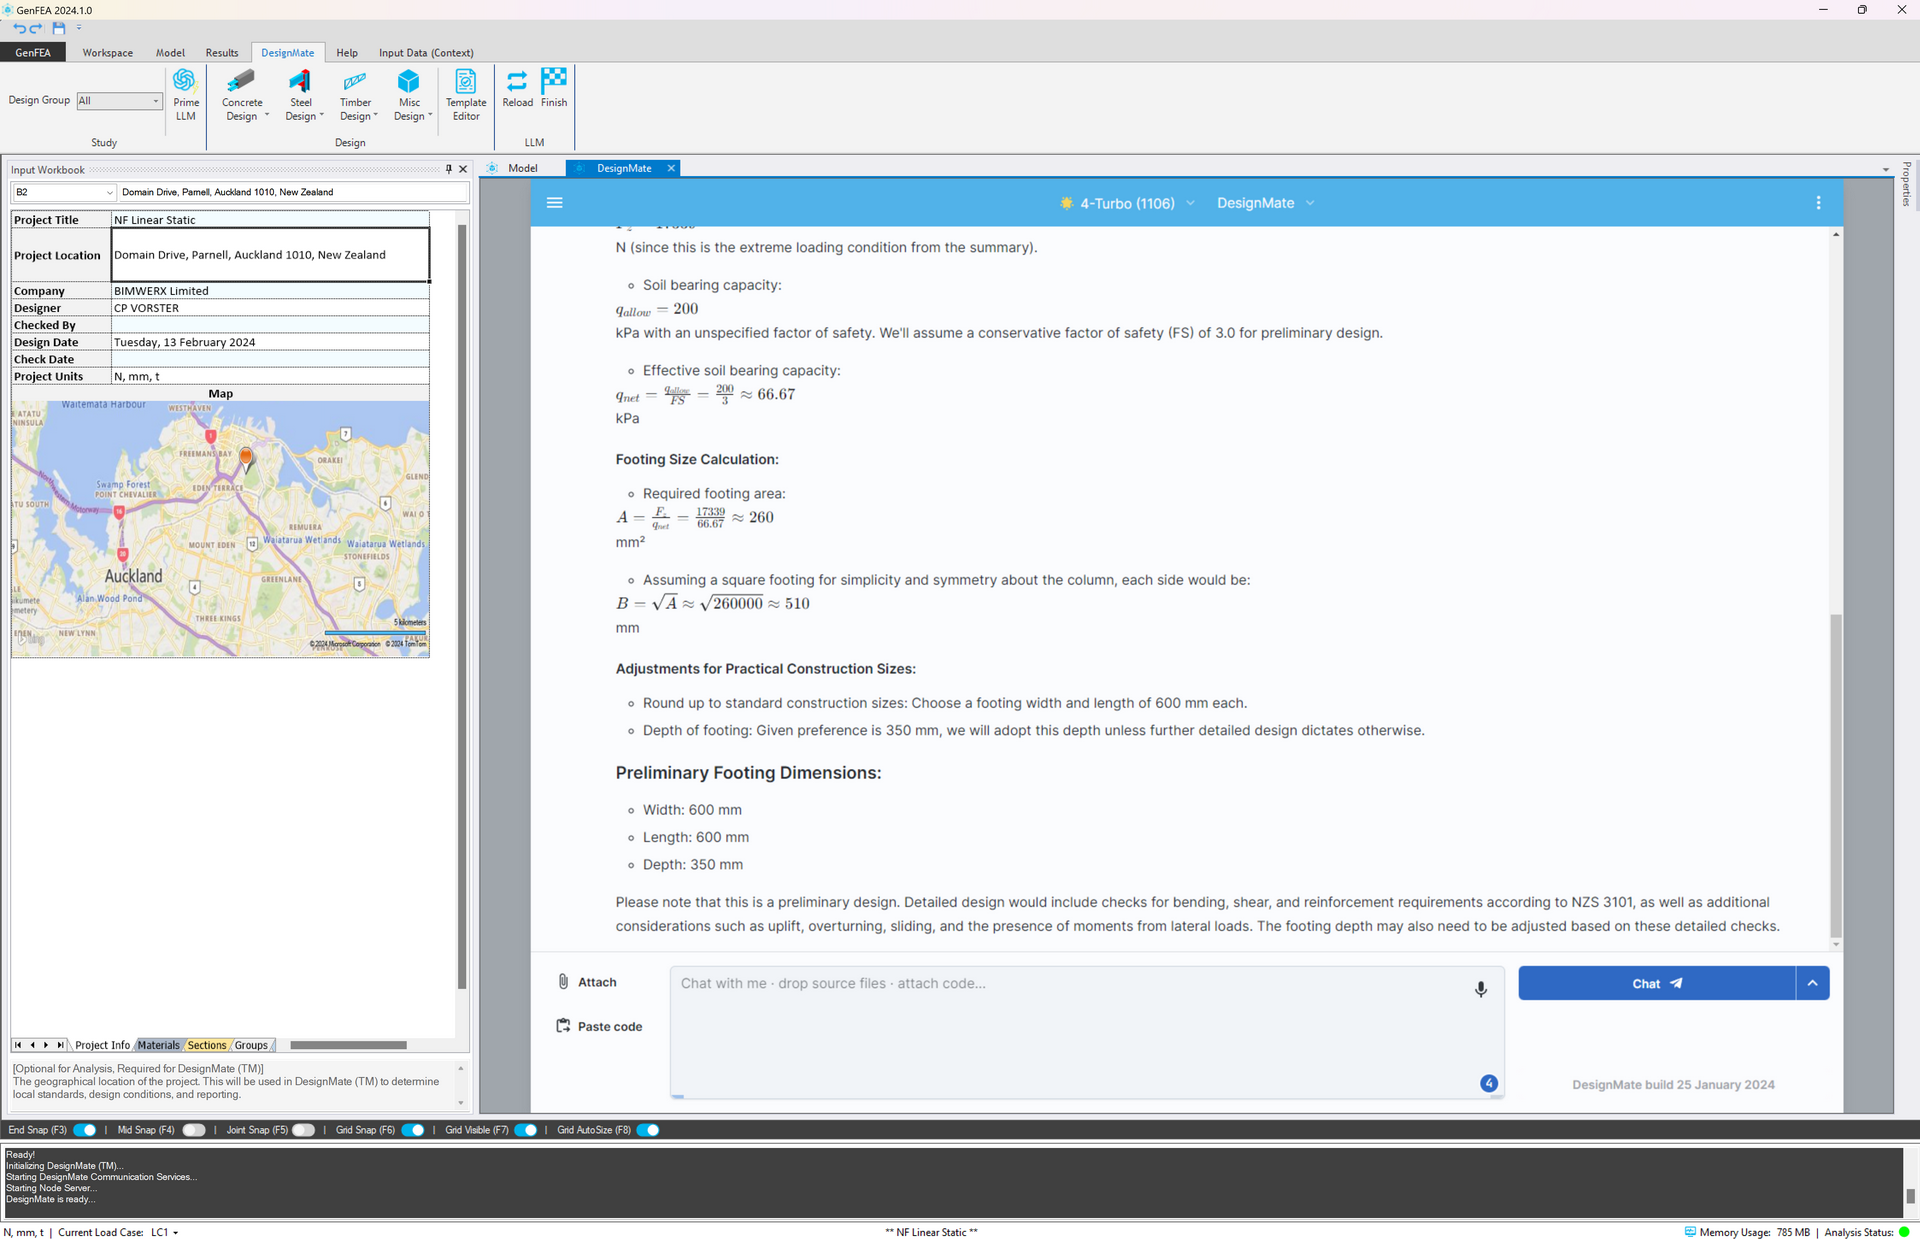Switch to the Materials sheet tab

[x=158, y=1045]
